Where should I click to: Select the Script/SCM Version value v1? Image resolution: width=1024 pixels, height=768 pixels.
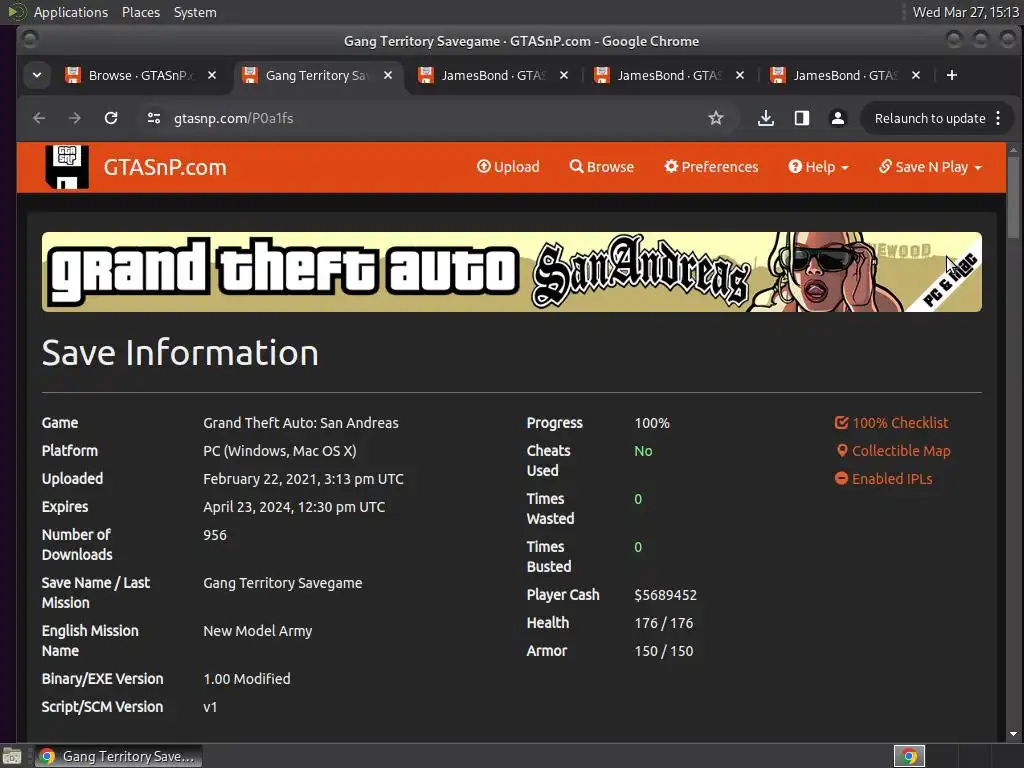pyautogui.click(x=210, y=707)
